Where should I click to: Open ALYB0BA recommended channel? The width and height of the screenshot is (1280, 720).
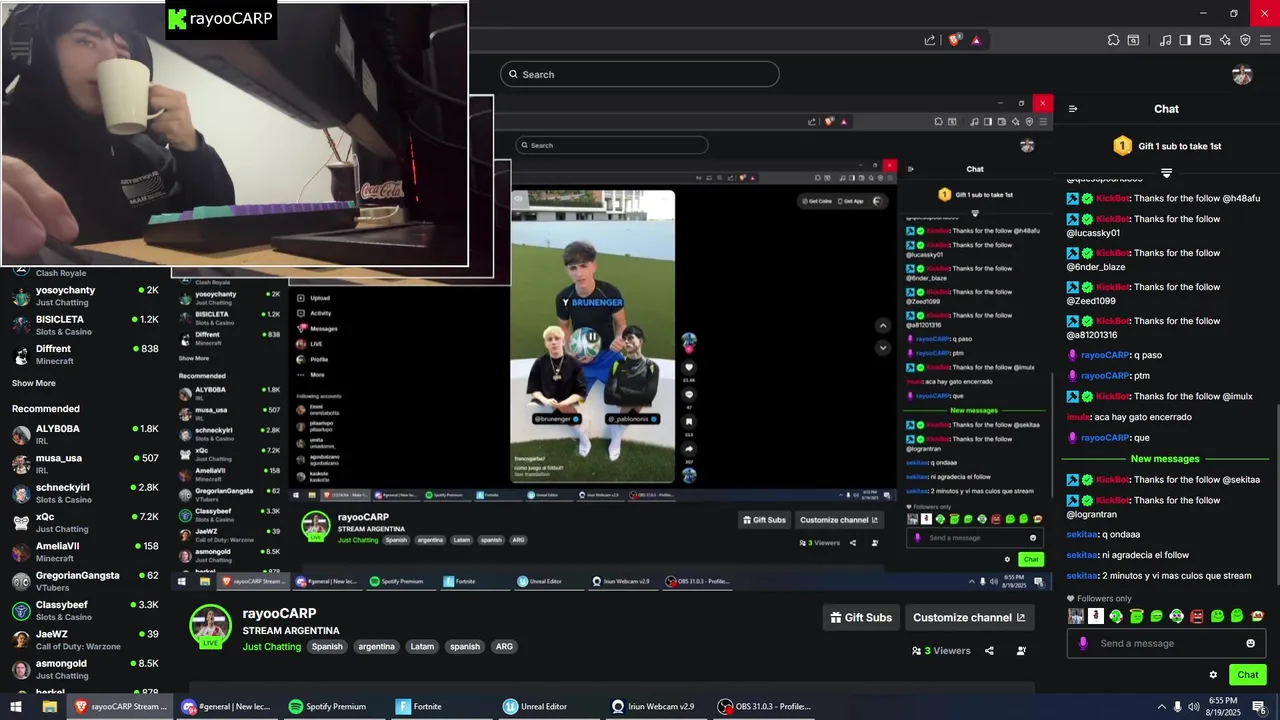click(x=85, y=435)
